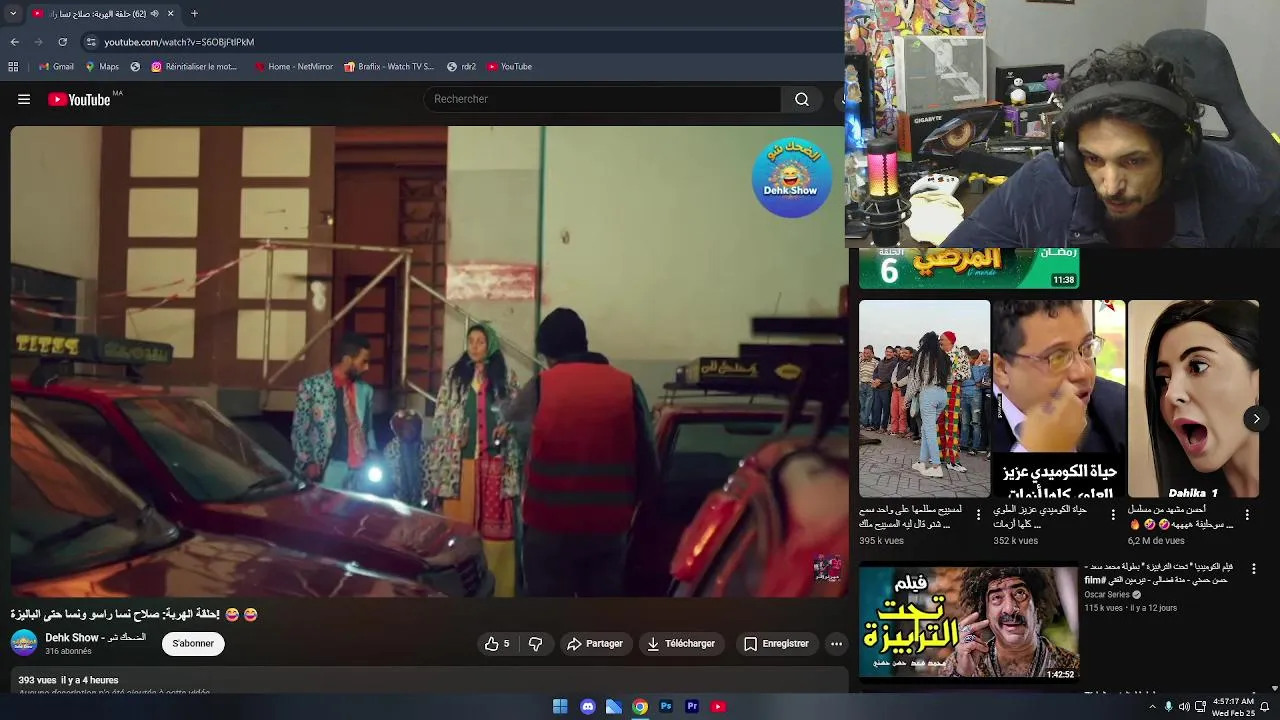The height and width of the screenshot is (720, 1280).
Task: Open the unnamed globe bookmark
Action: click(135, 67)
